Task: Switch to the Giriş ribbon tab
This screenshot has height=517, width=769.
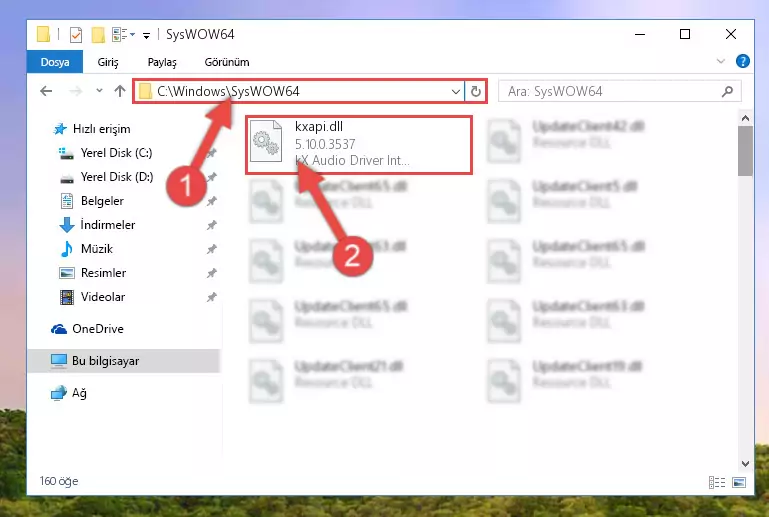Action: [x=108, y=62]
